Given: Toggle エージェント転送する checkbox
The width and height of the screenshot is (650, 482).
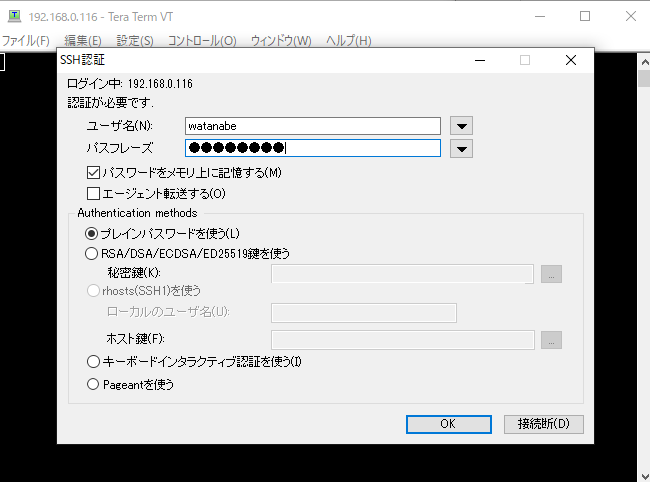Looking at the screenshot, I should coord(94,193).
